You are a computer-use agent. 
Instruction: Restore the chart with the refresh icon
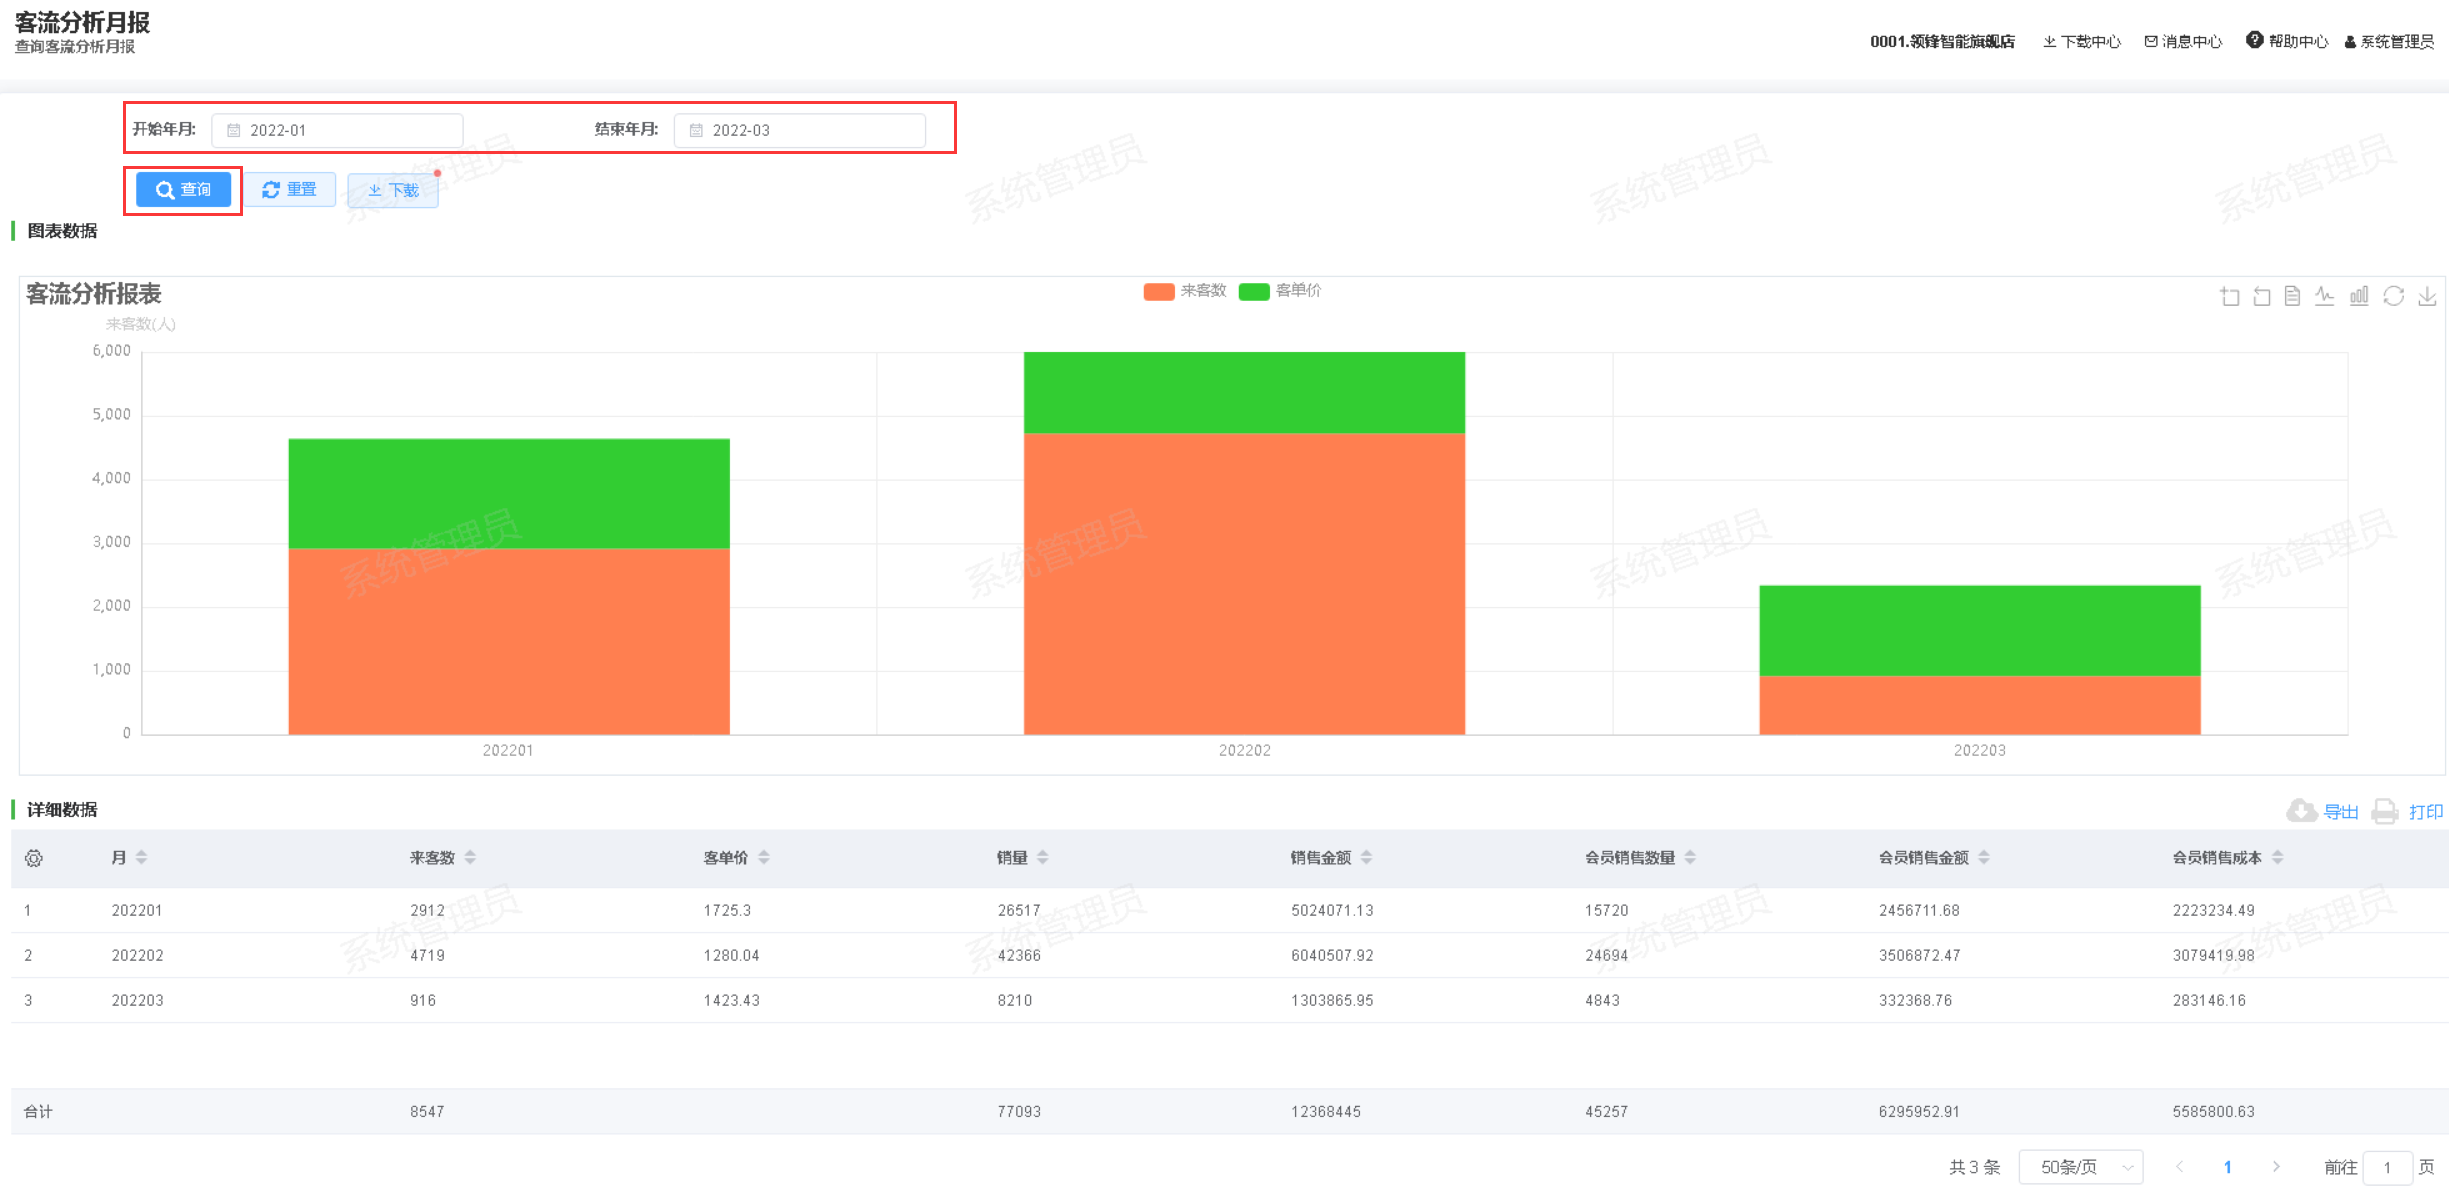click(x=2393, y=296)
